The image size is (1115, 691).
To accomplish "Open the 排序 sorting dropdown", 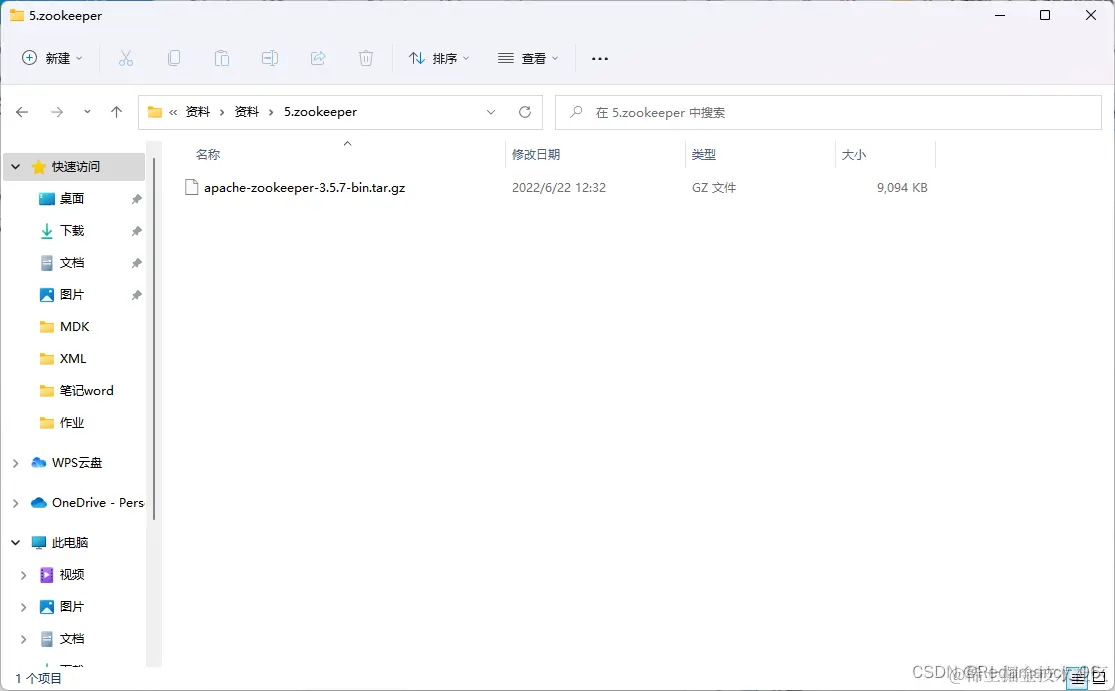I will tap(439, 58).
